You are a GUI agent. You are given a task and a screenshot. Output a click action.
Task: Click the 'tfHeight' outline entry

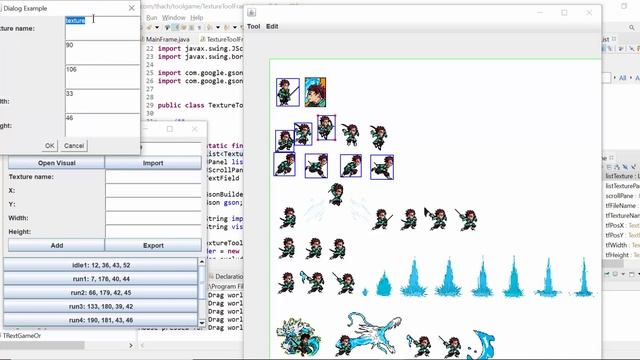pyautogui.click(x=617, y=255)
